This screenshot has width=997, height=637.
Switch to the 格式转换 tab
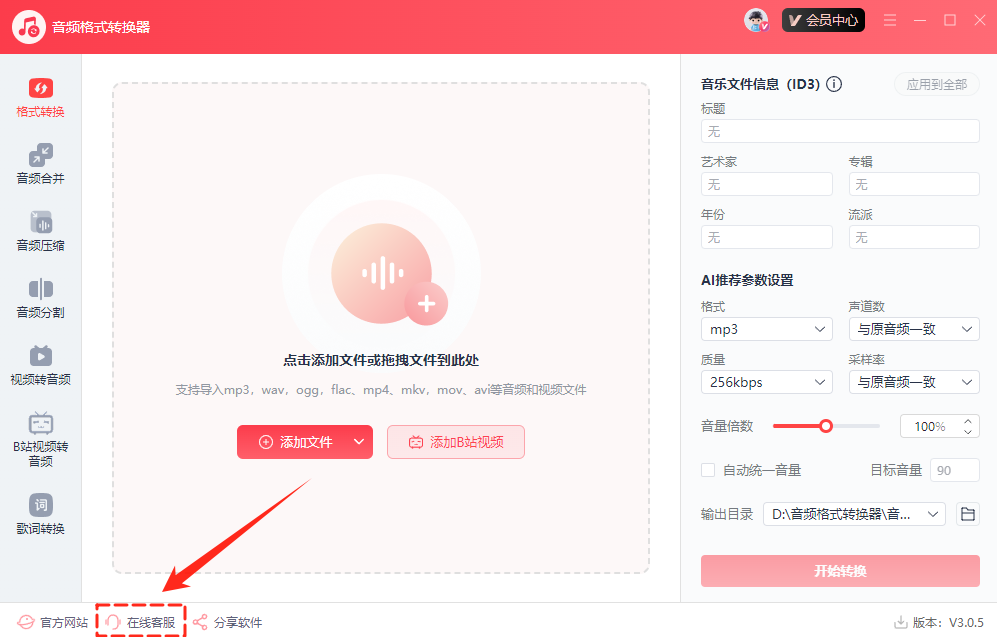(40, 97)
